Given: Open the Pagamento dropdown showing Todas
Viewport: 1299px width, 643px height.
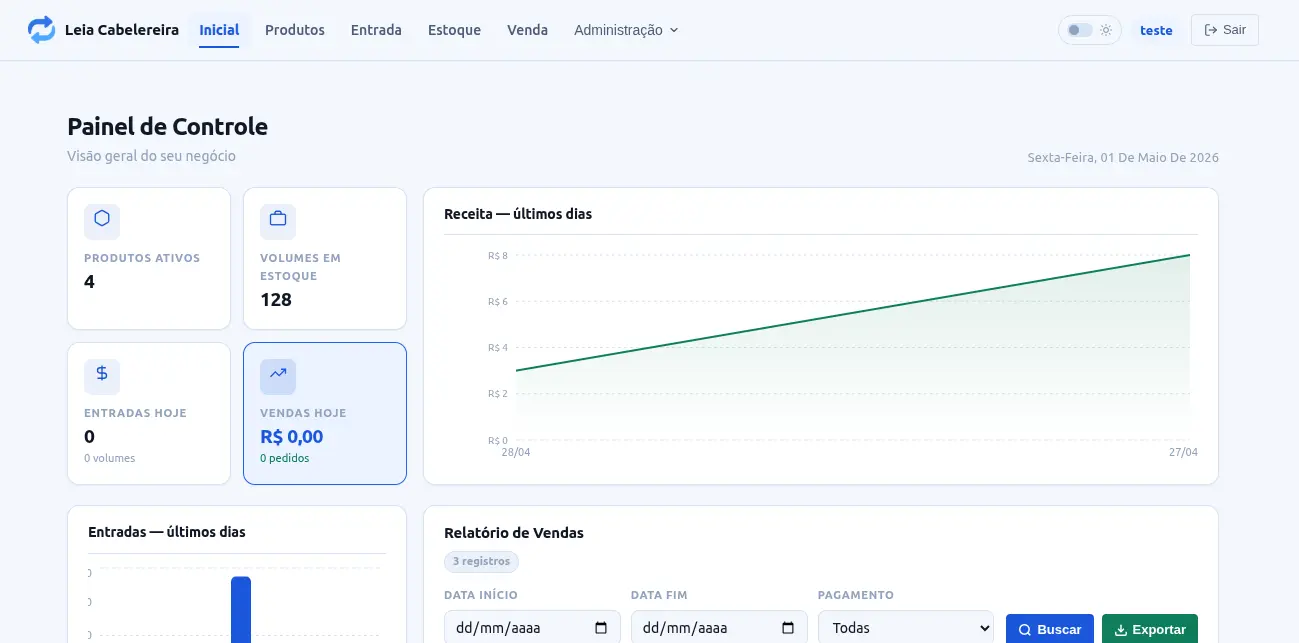Looking at the screenshot, I should [x=906, y=628].
